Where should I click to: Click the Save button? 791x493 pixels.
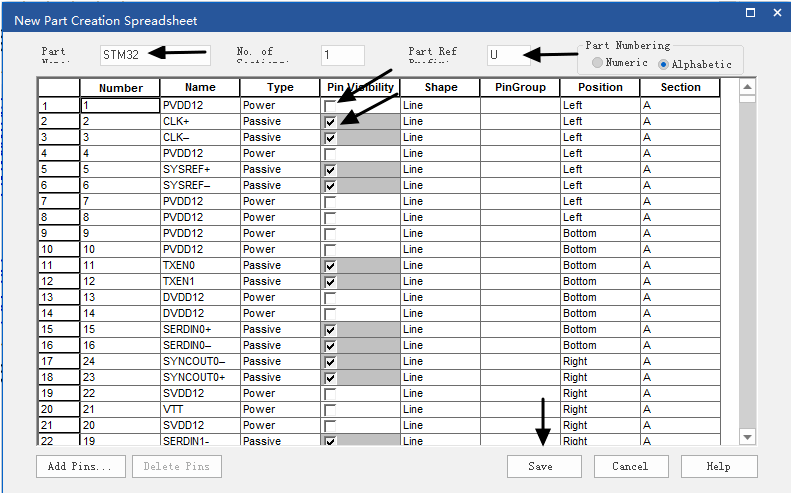click(x=540, y=466)
